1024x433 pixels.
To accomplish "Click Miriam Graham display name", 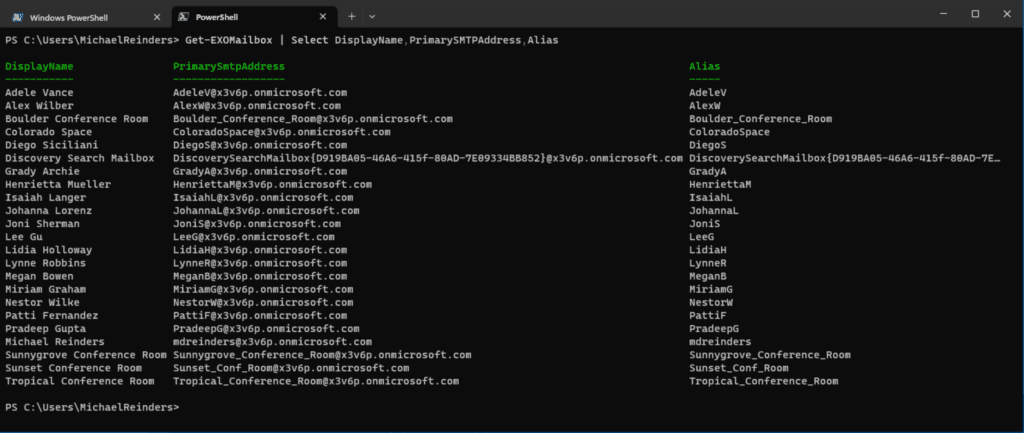I will click(45, 289).
